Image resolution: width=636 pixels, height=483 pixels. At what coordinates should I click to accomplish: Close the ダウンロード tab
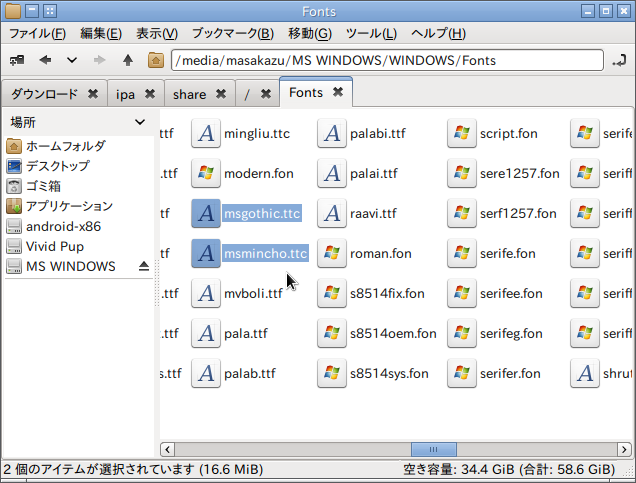tap(93, 94)
